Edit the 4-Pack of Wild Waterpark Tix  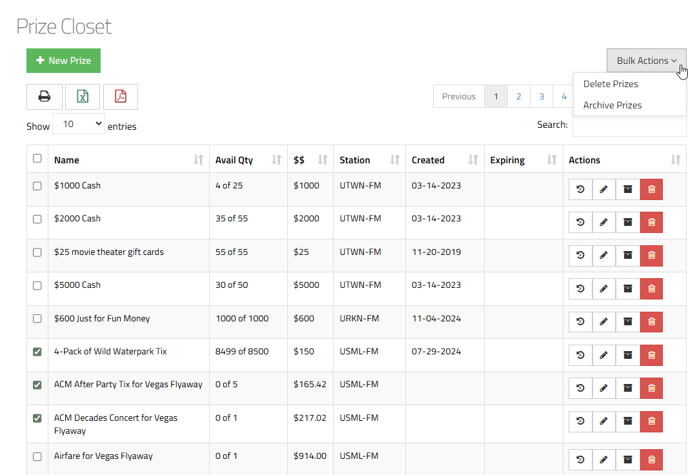pos(603,355)
